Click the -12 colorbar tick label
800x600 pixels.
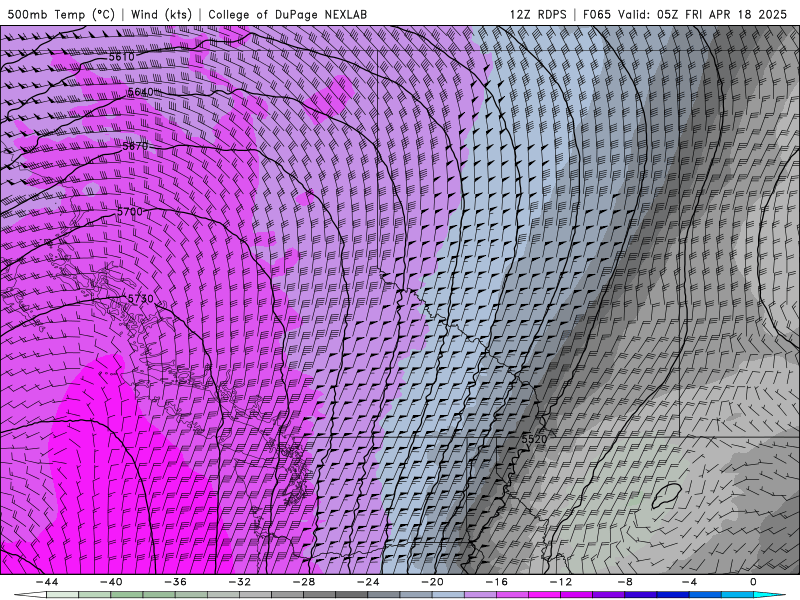[561, 582]
